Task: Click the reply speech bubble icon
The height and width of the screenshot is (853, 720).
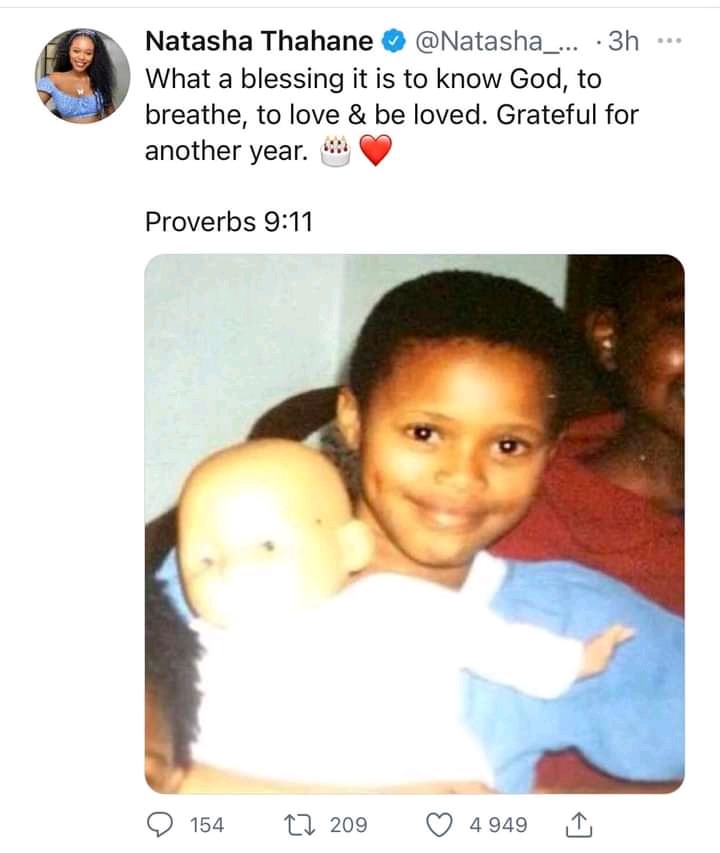Action: 160,825
